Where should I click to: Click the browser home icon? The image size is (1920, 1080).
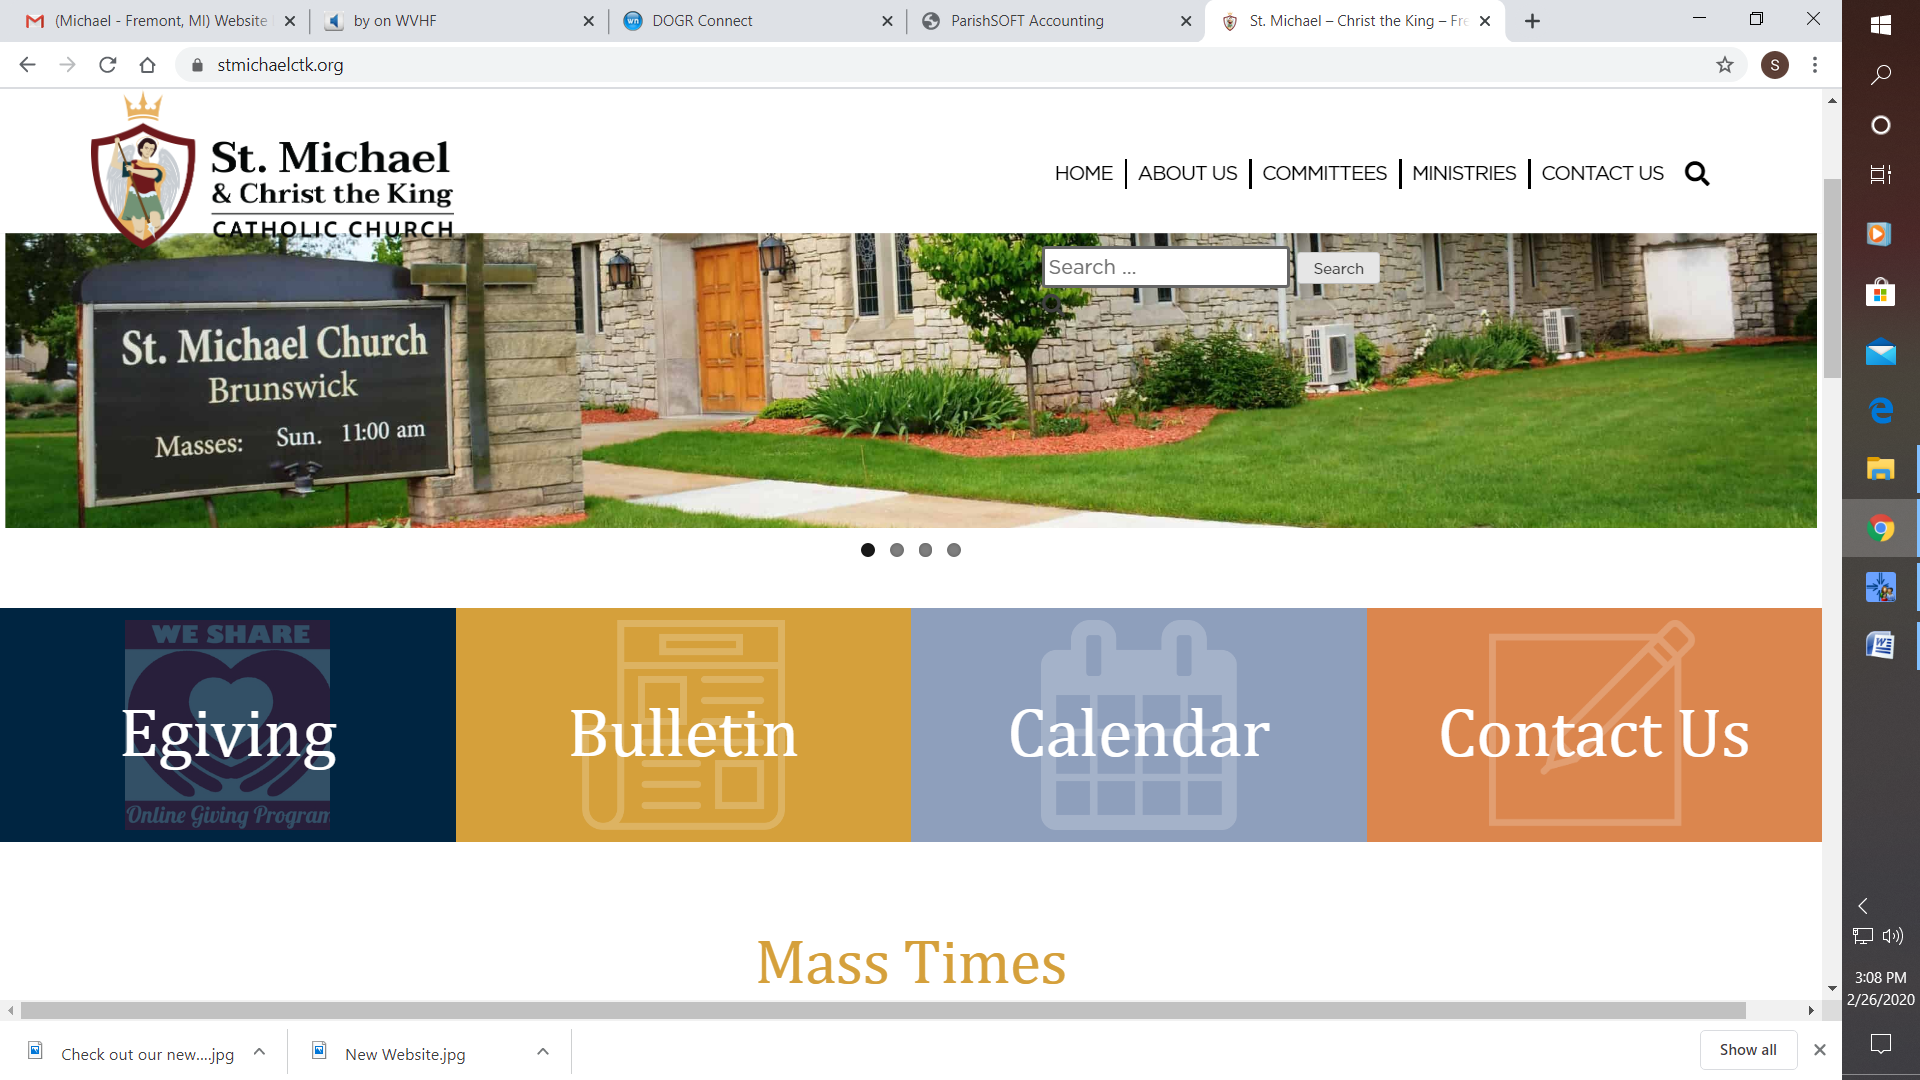[148, 65]
